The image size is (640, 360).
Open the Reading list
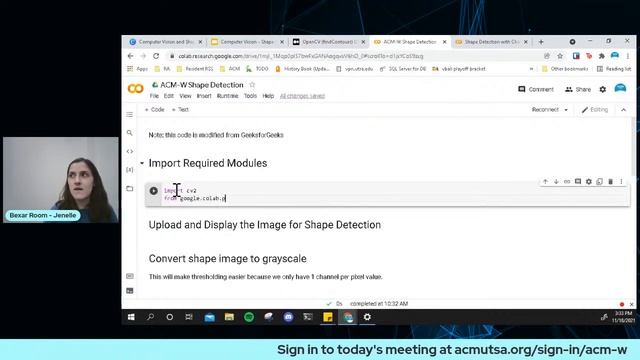coord(614,69)
